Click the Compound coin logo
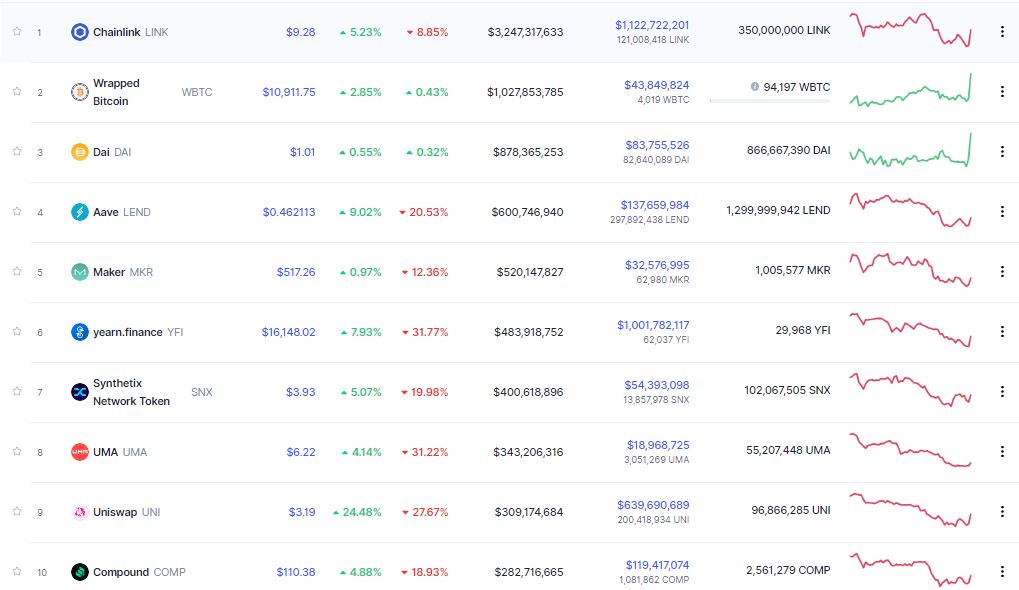Image resolution: width=1019 pixels, height=590 pixels. (79, 572)
